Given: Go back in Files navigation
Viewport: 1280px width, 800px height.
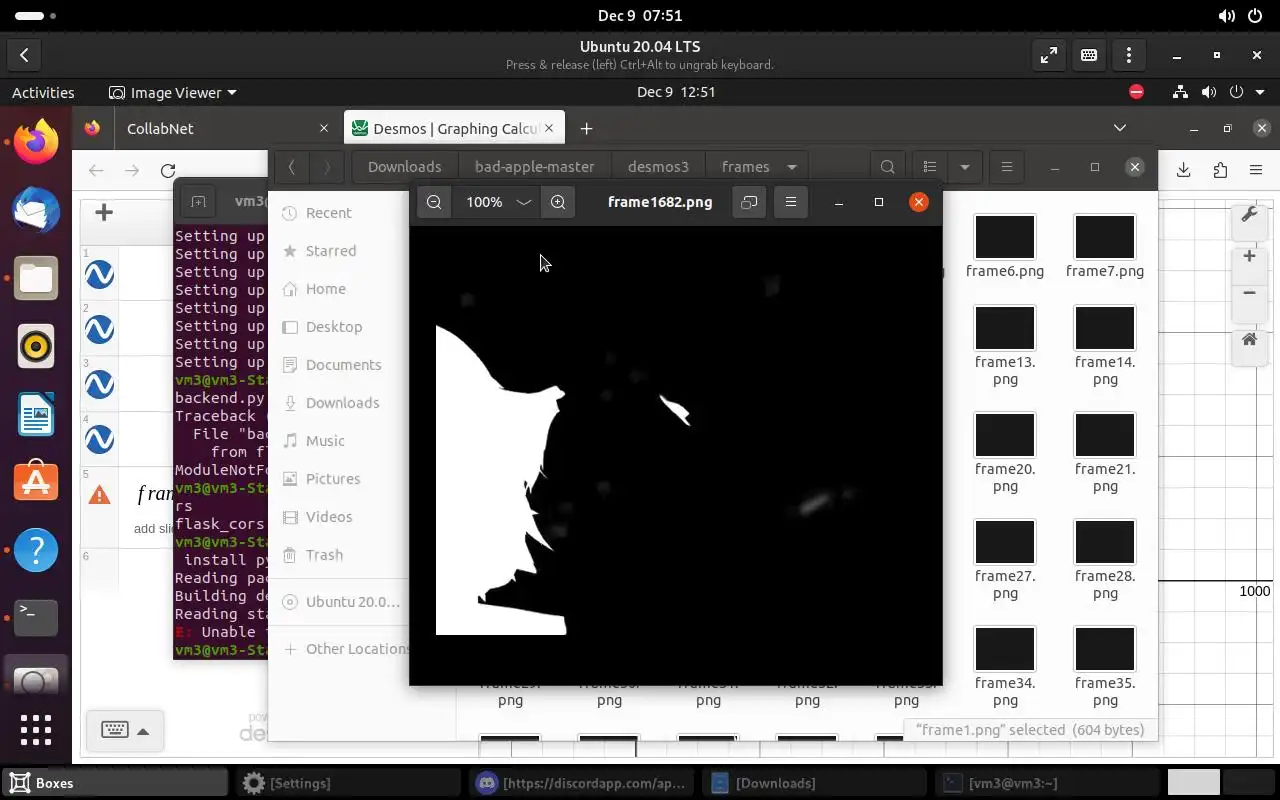Looking at the screenshot, I should tap(291, 167).
